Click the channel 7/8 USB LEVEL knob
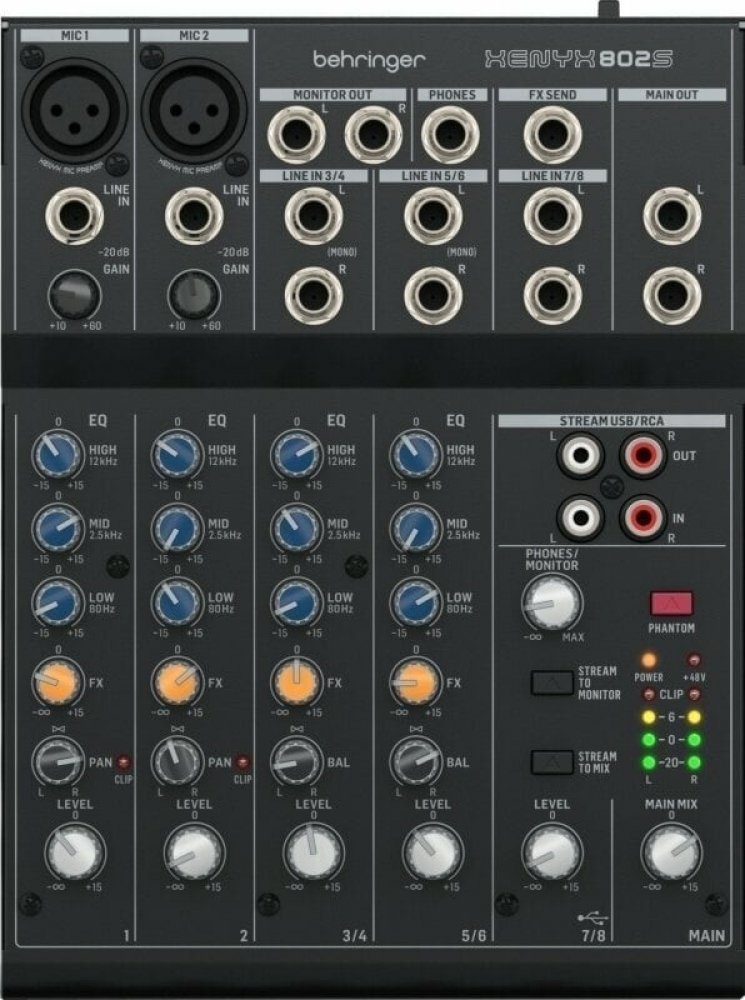The width and height of the screenshot is (745, 1000). coord(551,852)
